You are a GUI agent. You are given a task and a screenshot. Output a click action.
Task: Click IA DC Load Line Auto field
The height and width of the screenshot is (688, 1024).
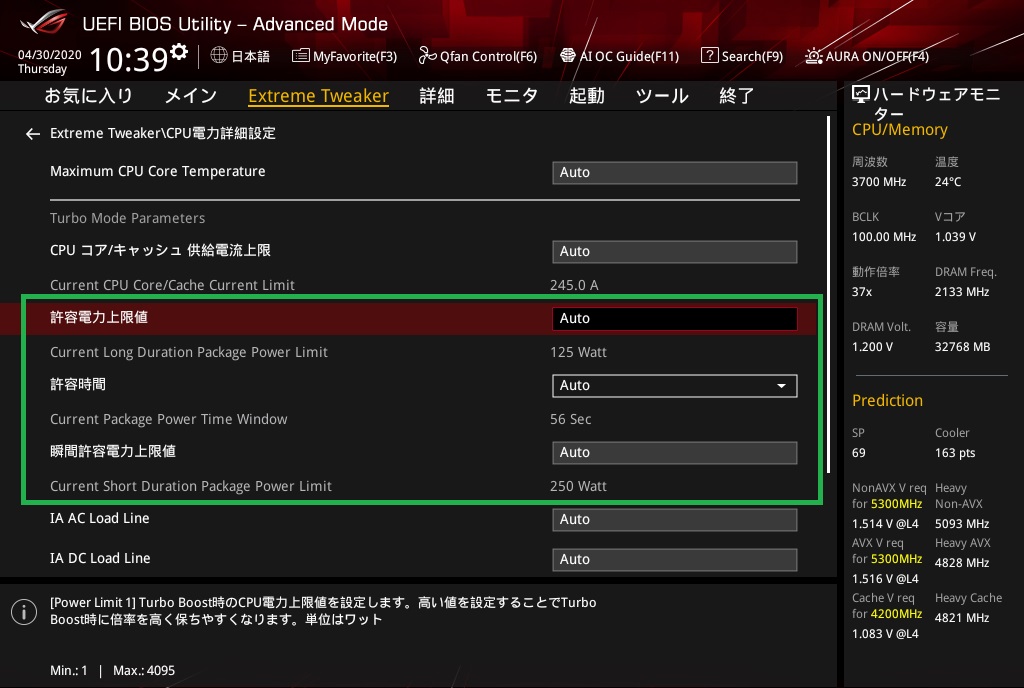click(x=675, y=559)
